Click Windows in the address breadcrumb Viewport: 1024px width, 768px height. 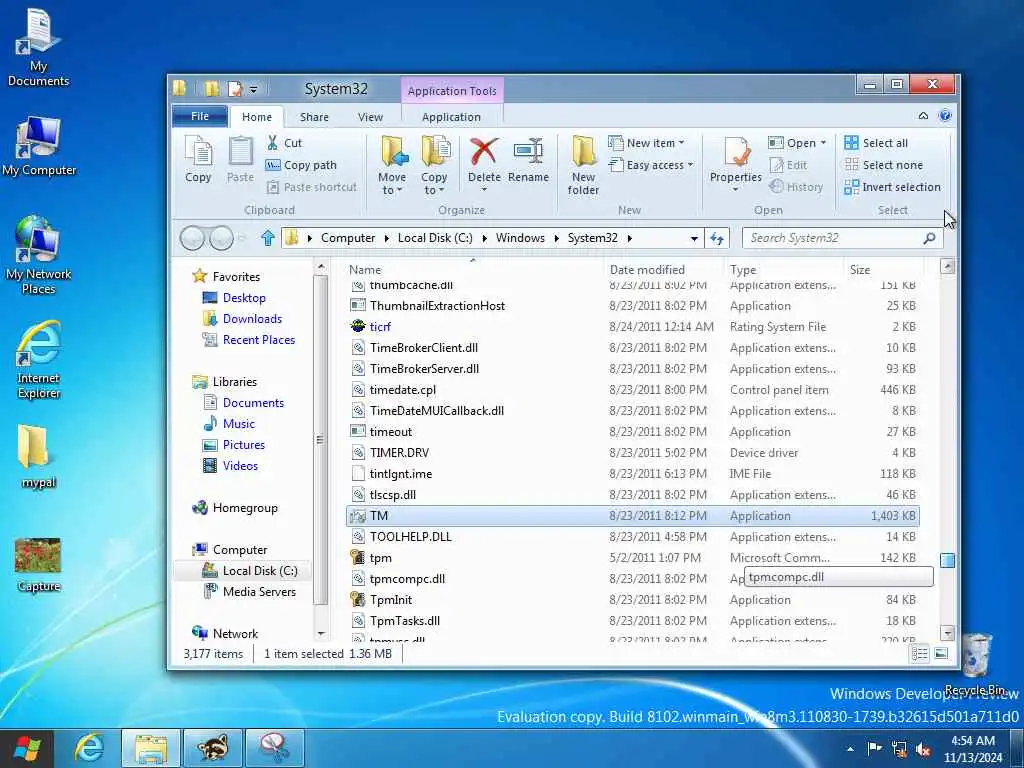(520, 238)
